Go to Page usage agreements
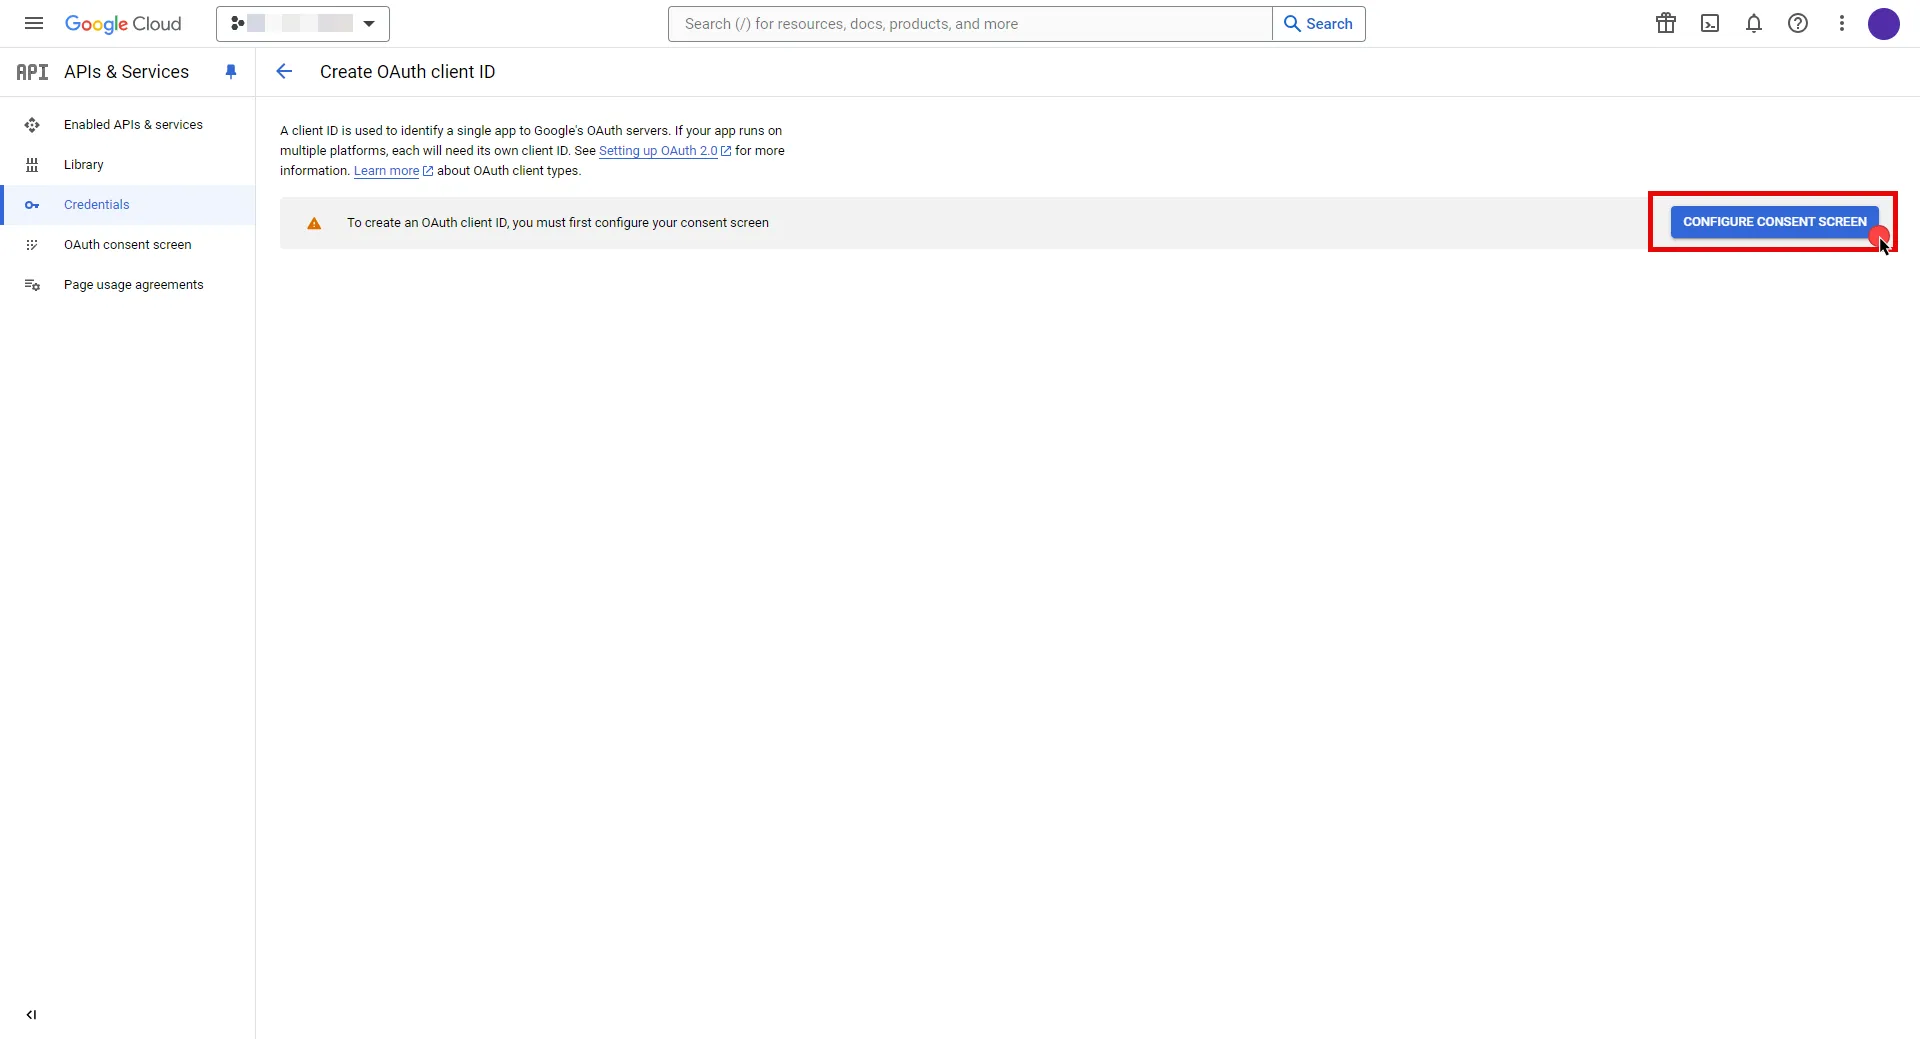Viewport: 1920px width, 1039px height. tap(134, 284)
